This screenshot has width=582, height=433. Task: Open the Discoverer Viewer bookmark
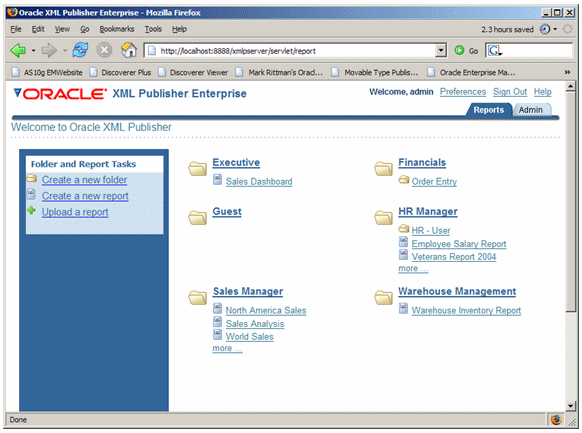193,72
